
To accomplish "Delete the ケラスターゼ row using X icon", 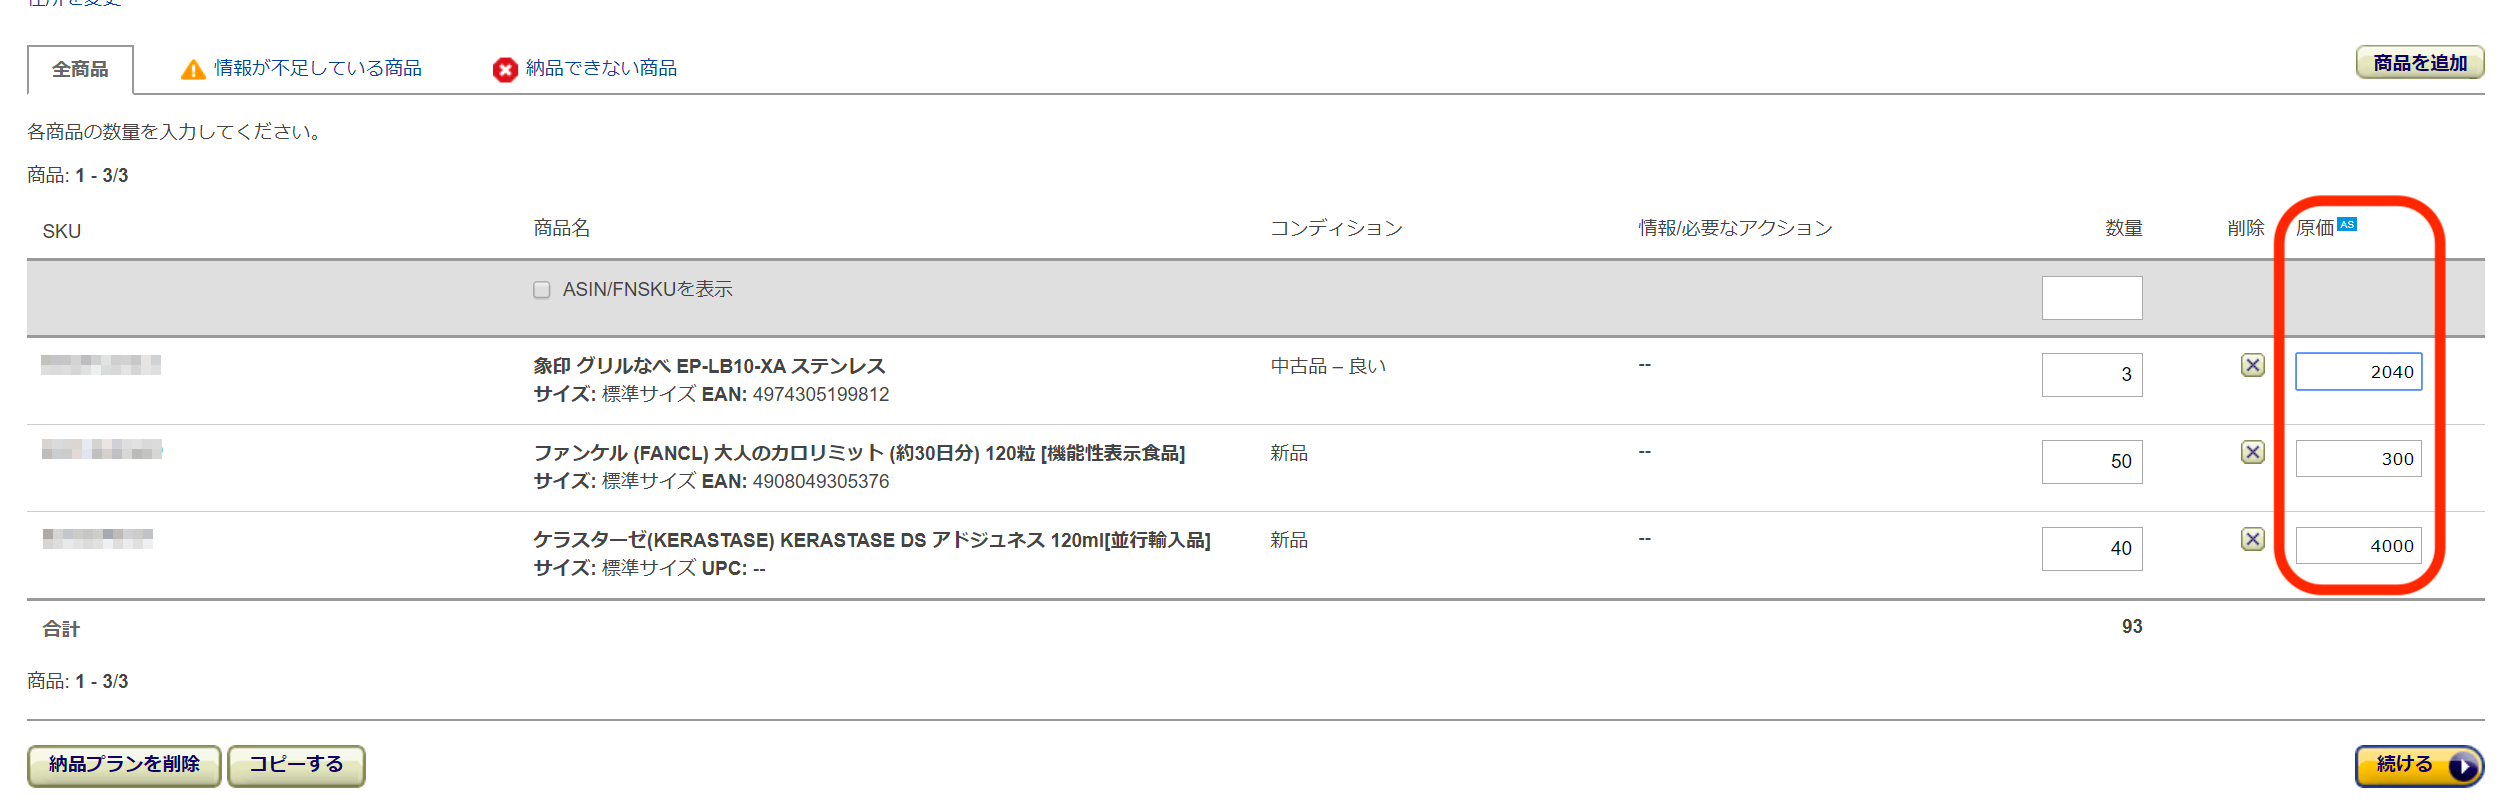I will [2252, 539].
